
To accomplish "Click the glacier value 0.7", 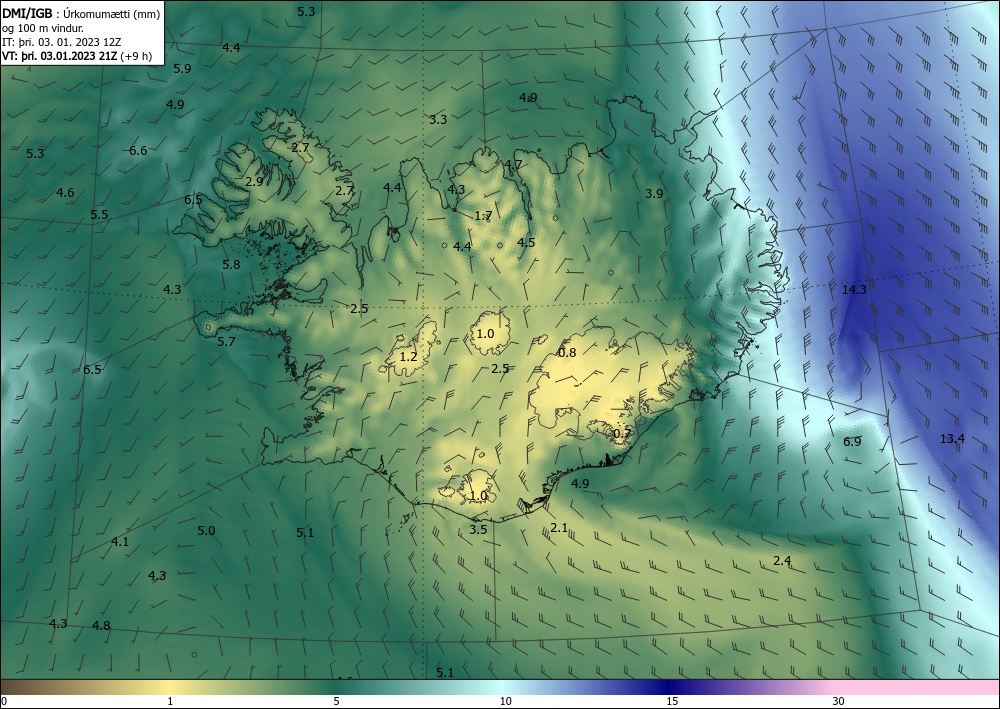I will [622, 434].
